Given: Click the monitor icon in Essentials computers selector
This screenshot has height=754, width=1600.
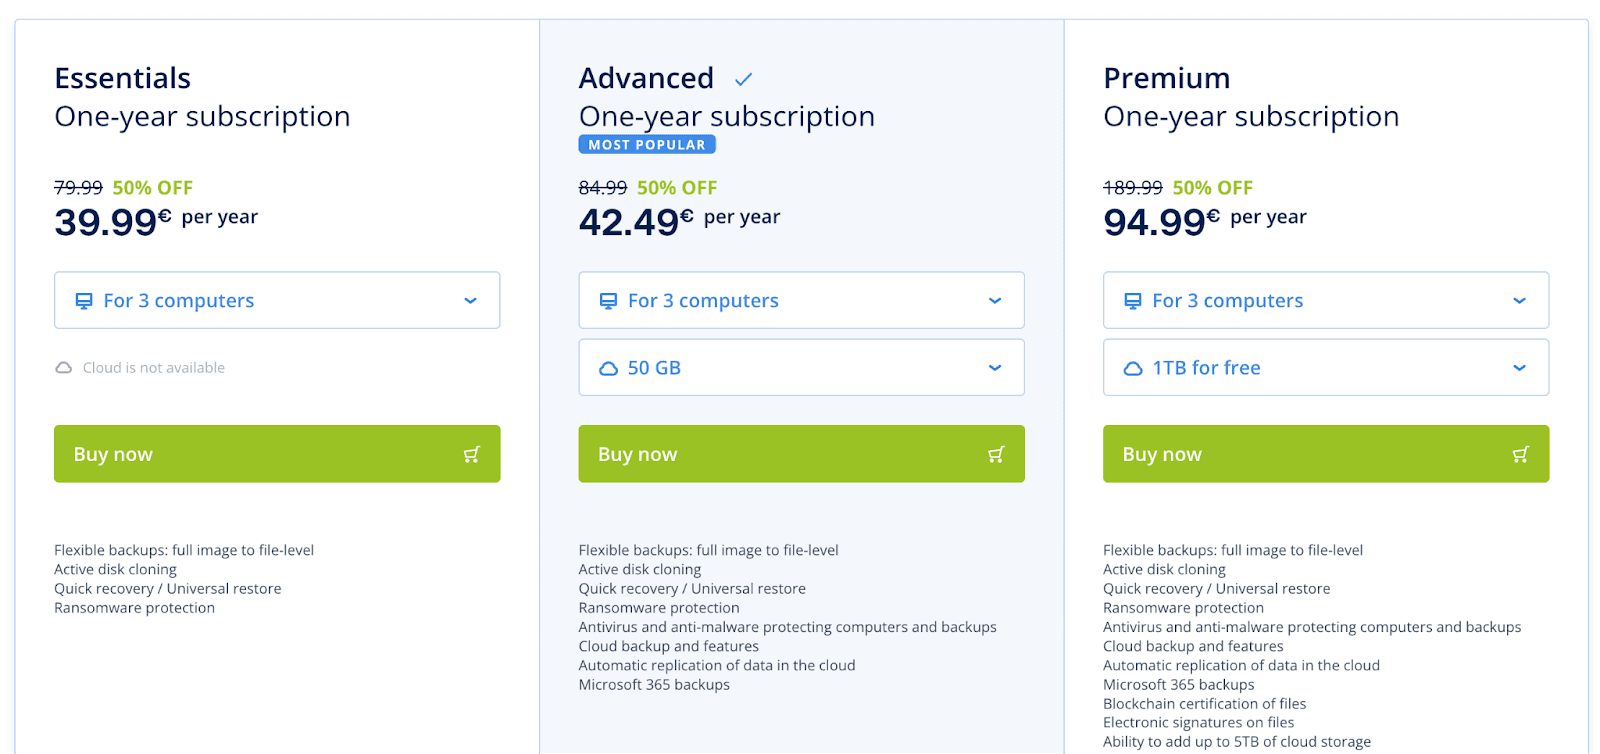Looking at the screenshot, I should 84,301.
